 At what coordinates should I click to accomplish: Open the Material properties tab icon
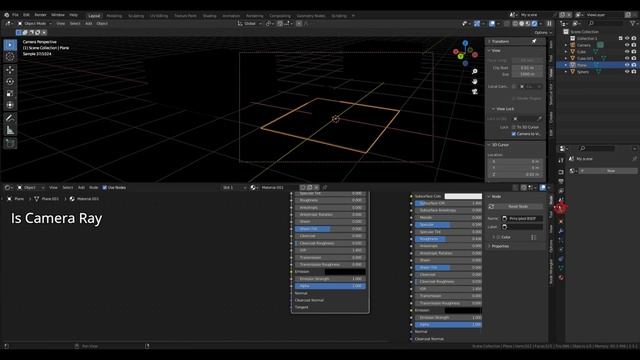(x=561, y=277)
